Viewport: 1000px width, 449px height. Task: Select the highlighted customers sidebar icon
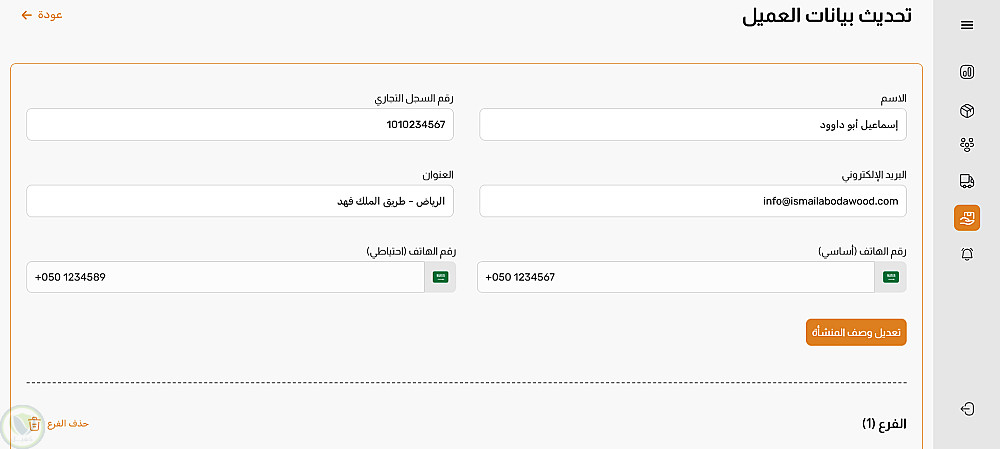(967, 217)
